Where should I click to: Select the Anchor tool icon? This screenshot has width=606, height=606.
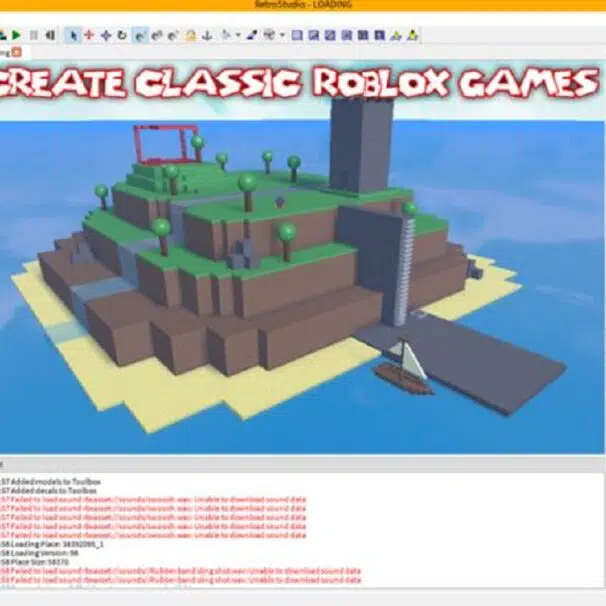(208, 35)
